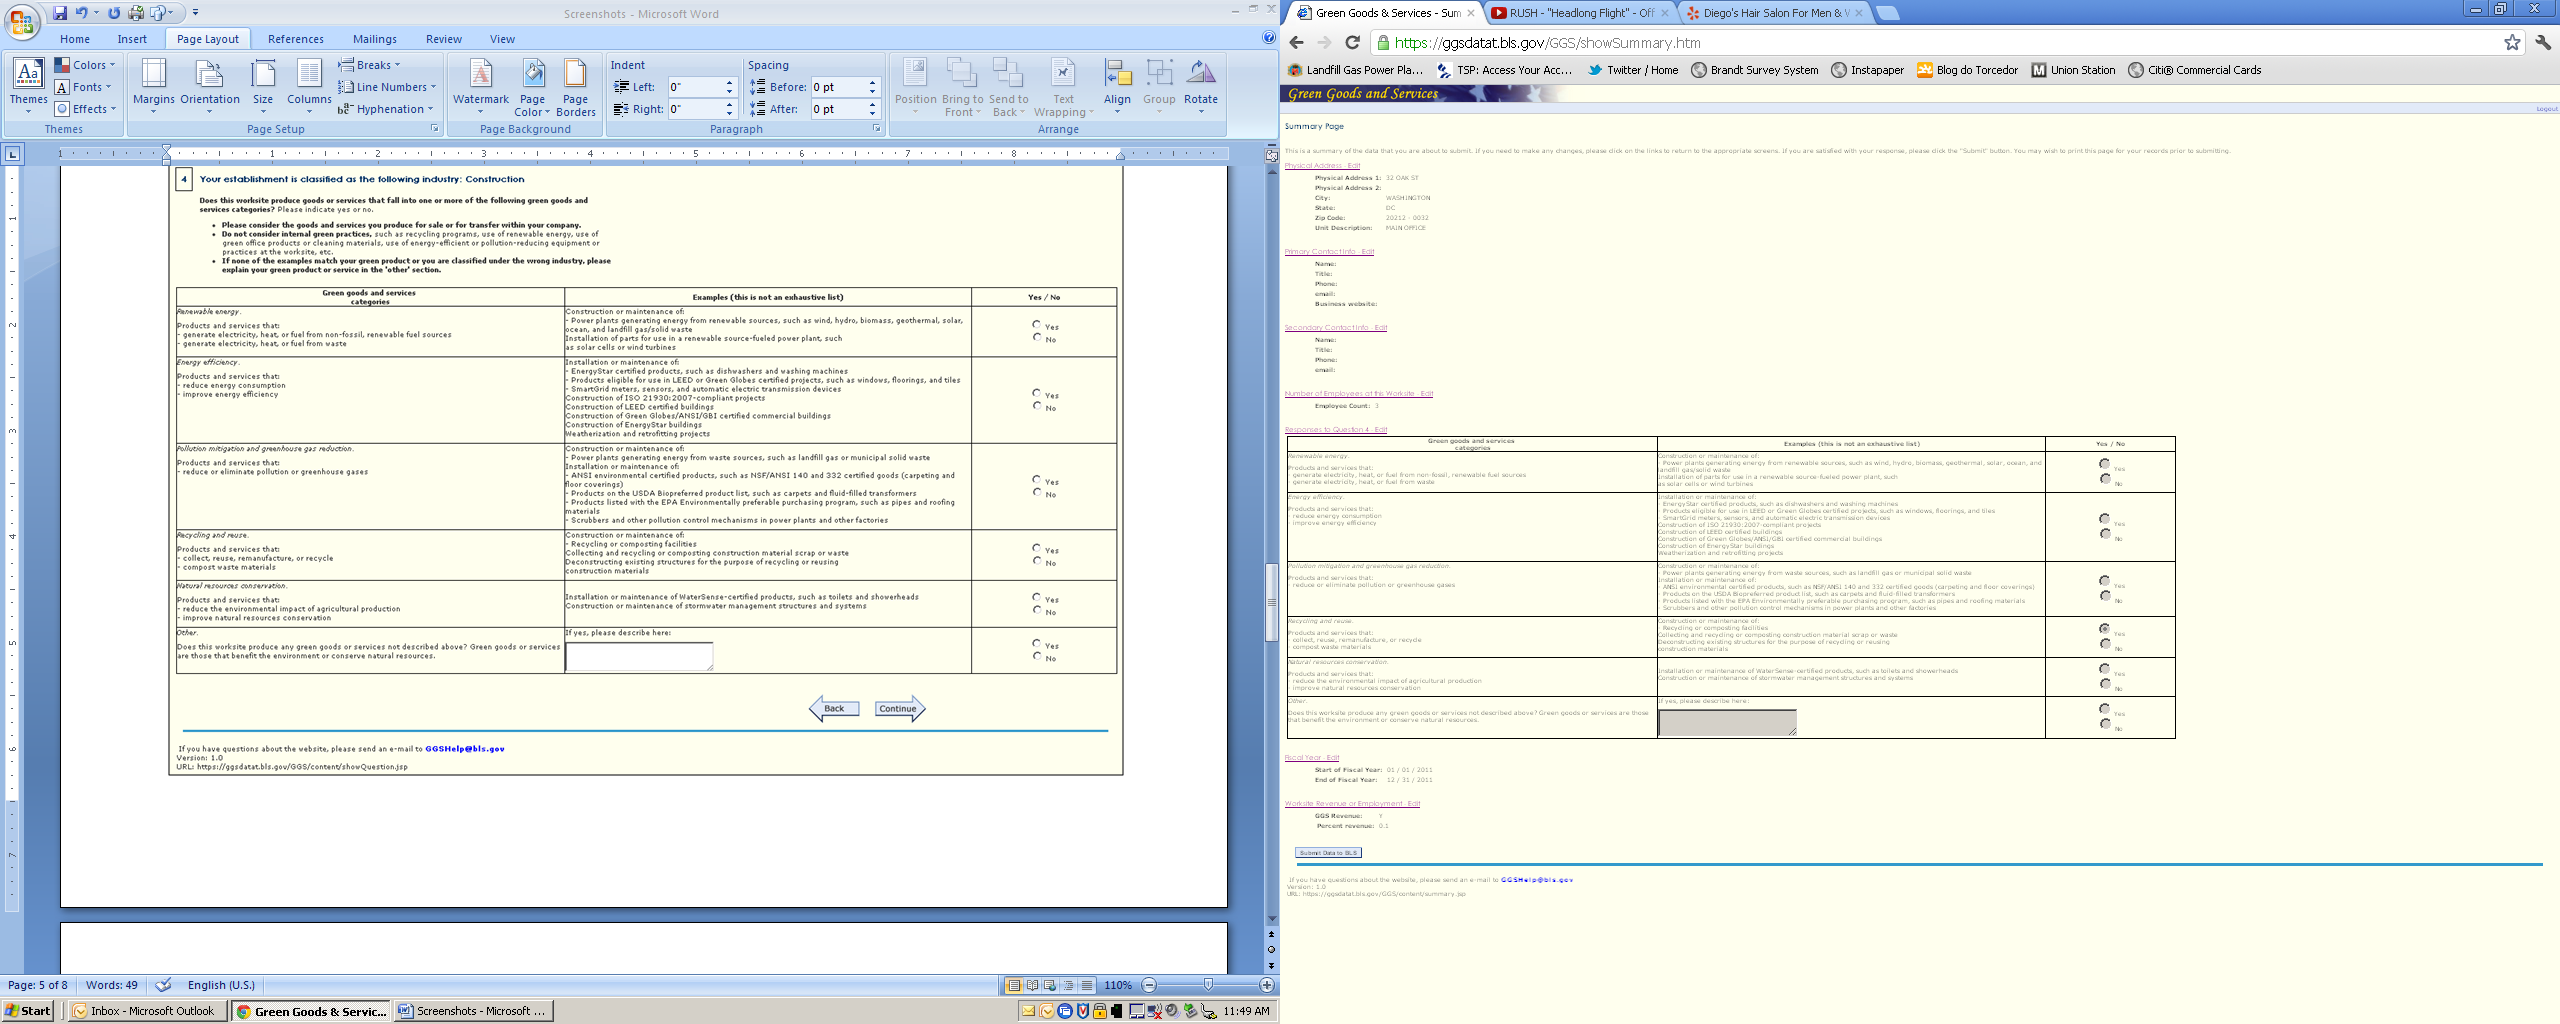This screenshot has height=1024, width=2560.
Task: Click the Word zoom slider handle
Action: [1208, 985]
